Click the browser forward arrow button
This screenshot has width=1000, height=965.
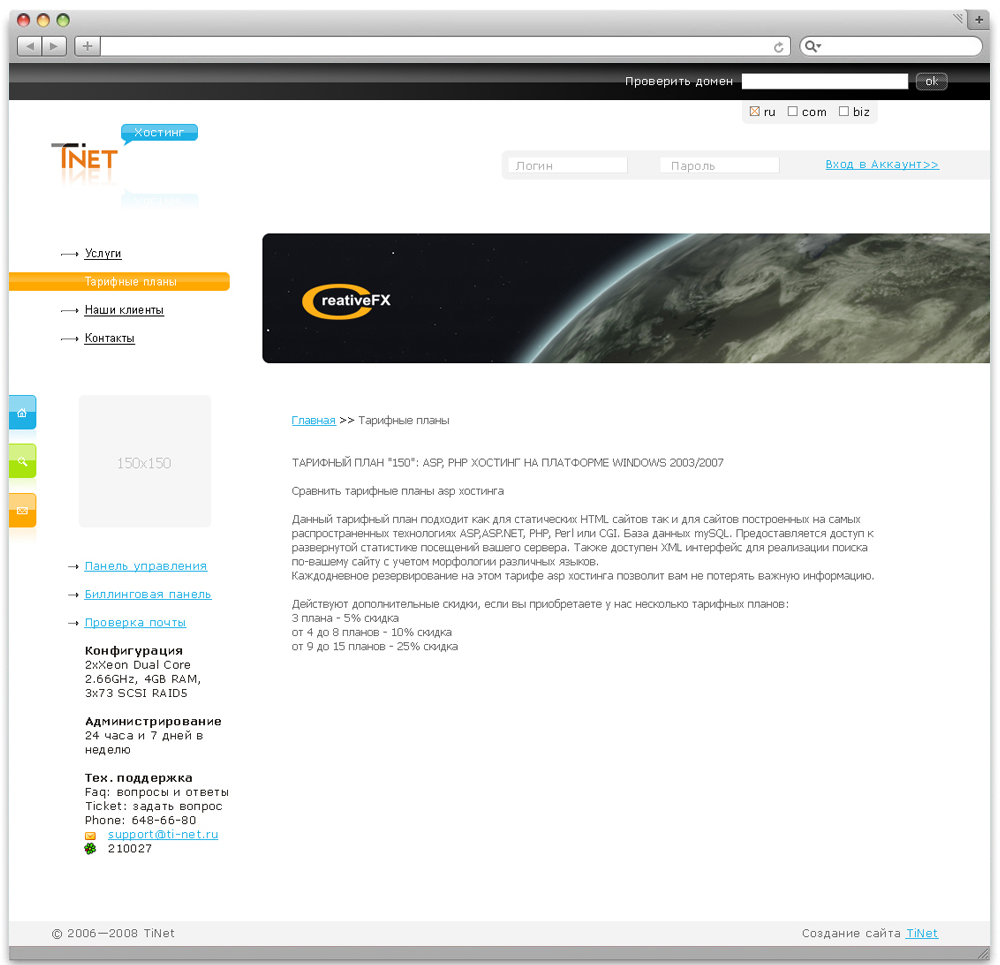(x=54, y=46)
